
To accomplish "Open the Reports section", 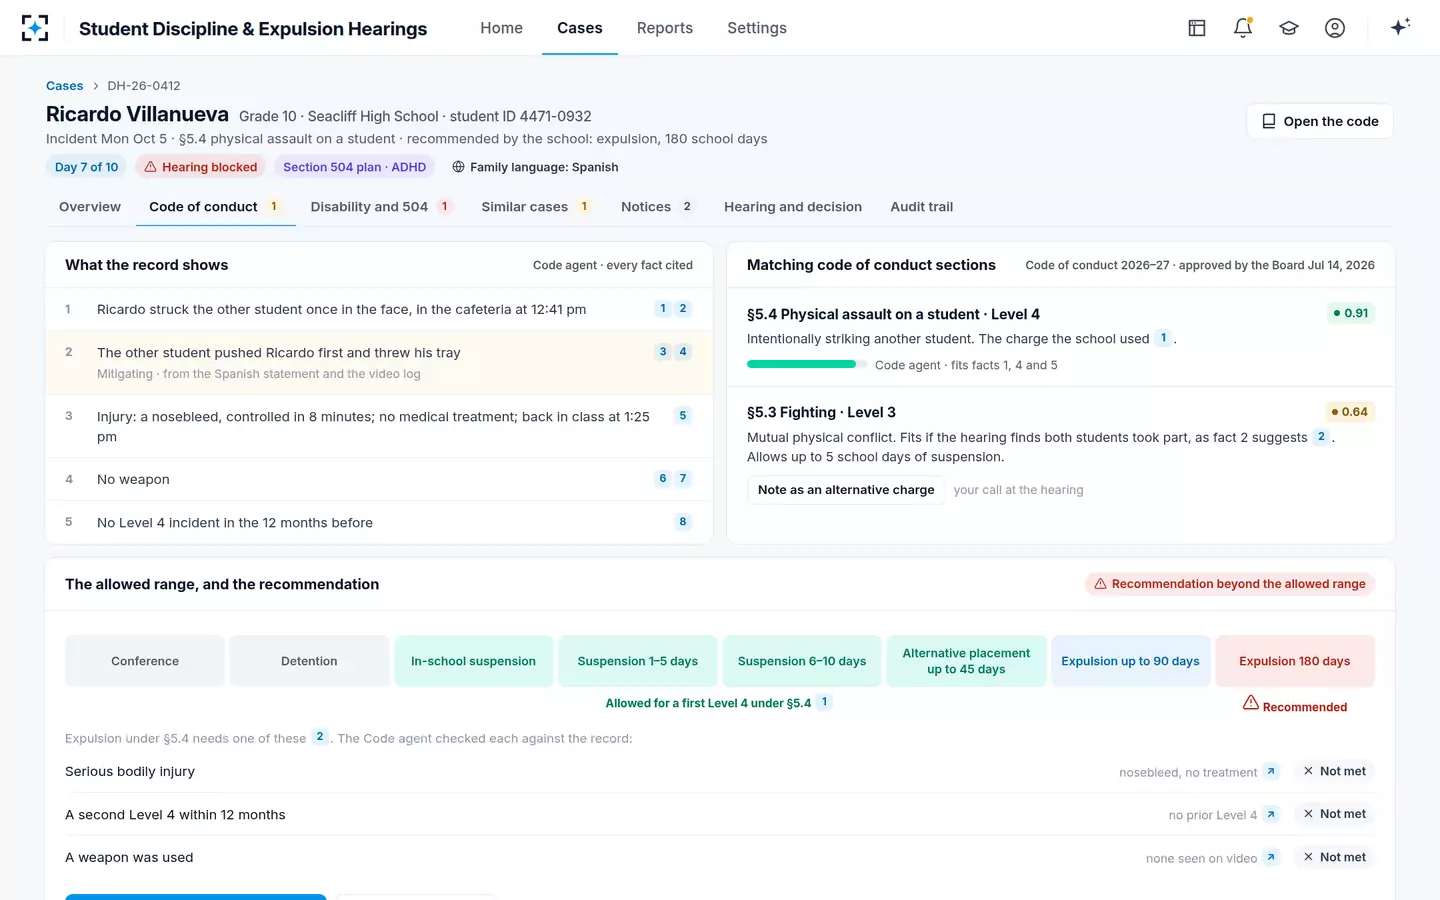I will pos(665,28).
